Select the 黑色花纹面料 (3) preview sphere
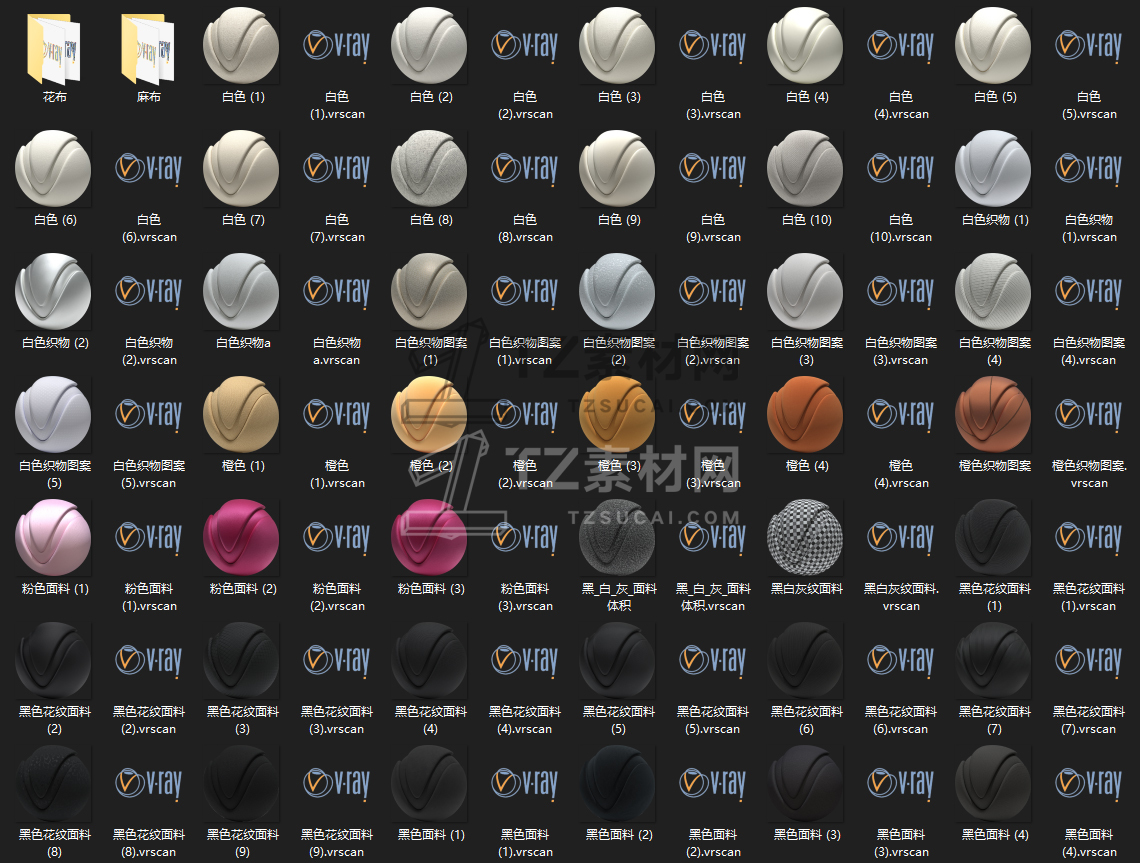The height and width of the screenshot is (863, 1140). (241, 660)
